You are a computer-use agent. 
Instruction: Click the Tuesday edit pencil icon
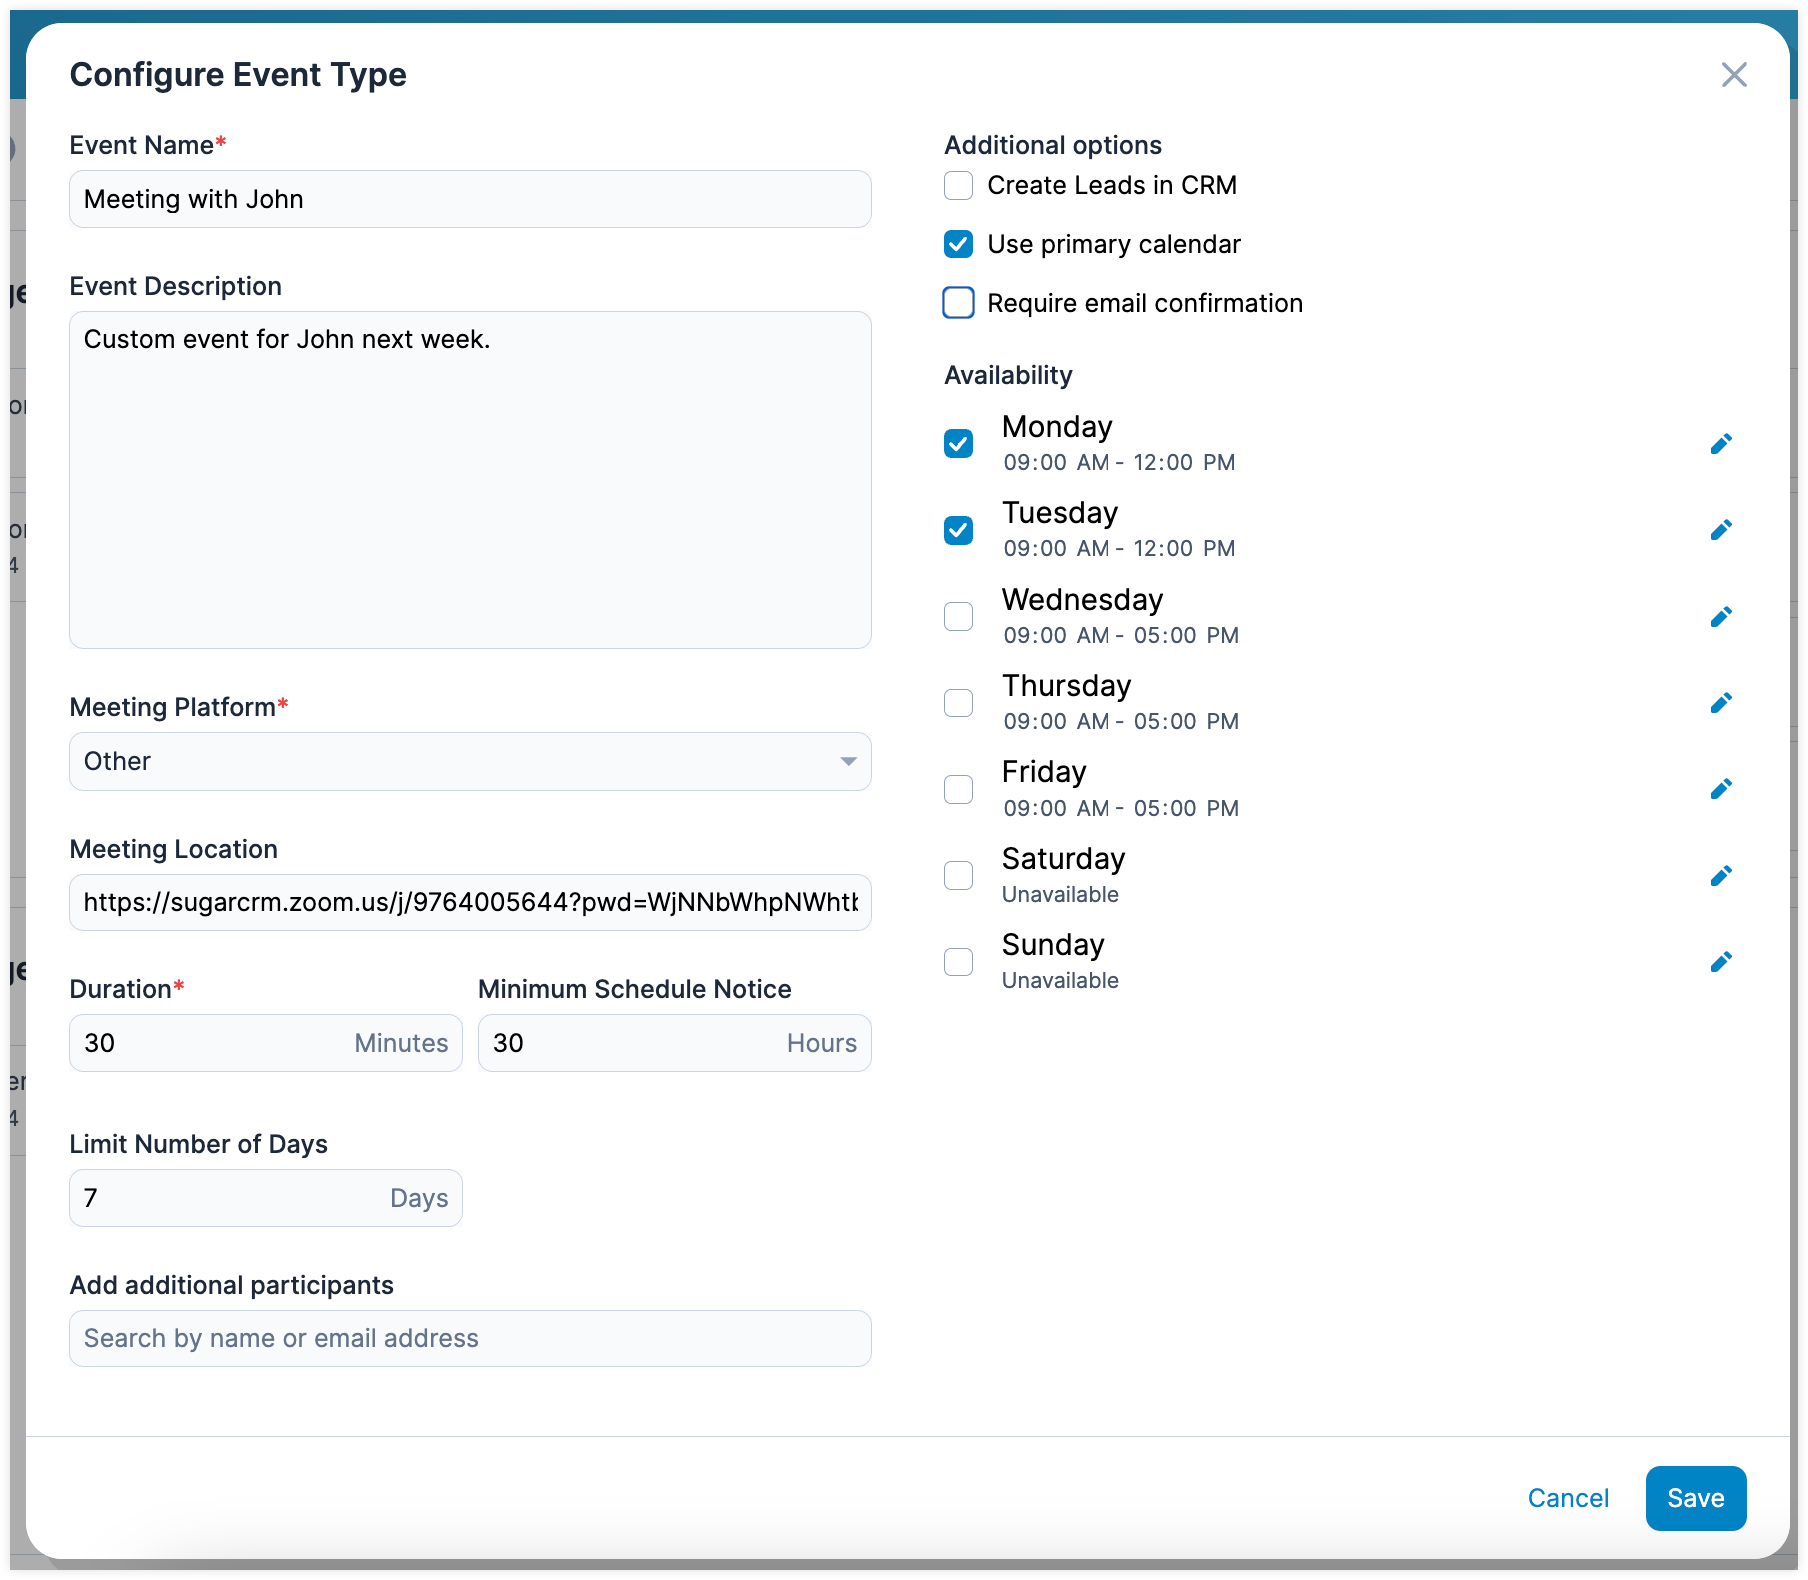(1720, 530)
